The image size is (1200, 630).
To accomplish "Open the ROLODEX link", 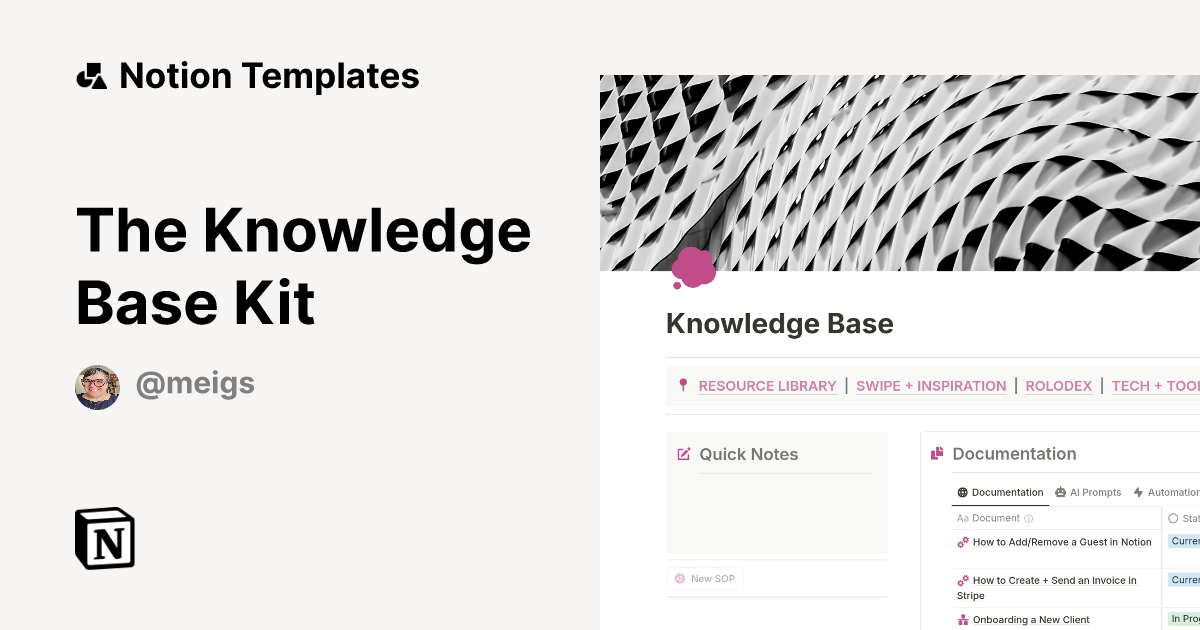I will (1058, 386).
